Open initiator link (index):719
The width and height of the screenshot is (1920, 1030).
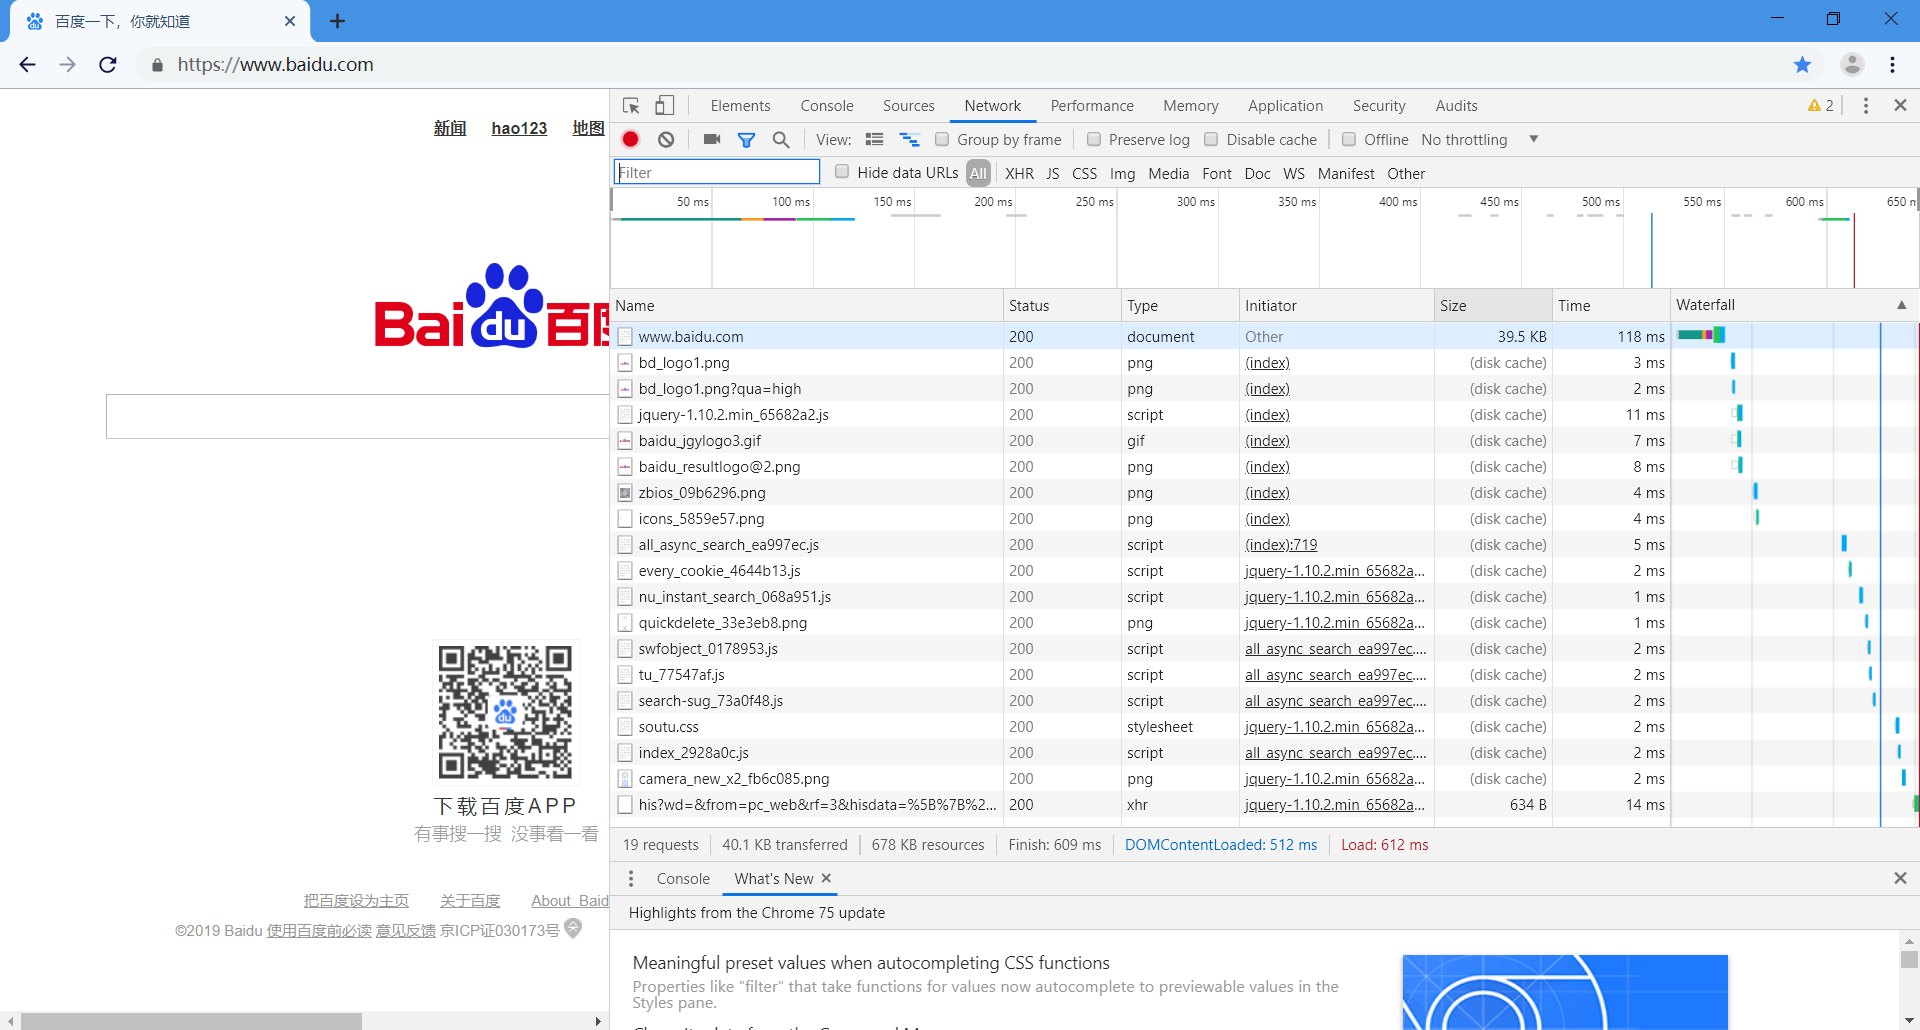click(x=1281, y=545)
